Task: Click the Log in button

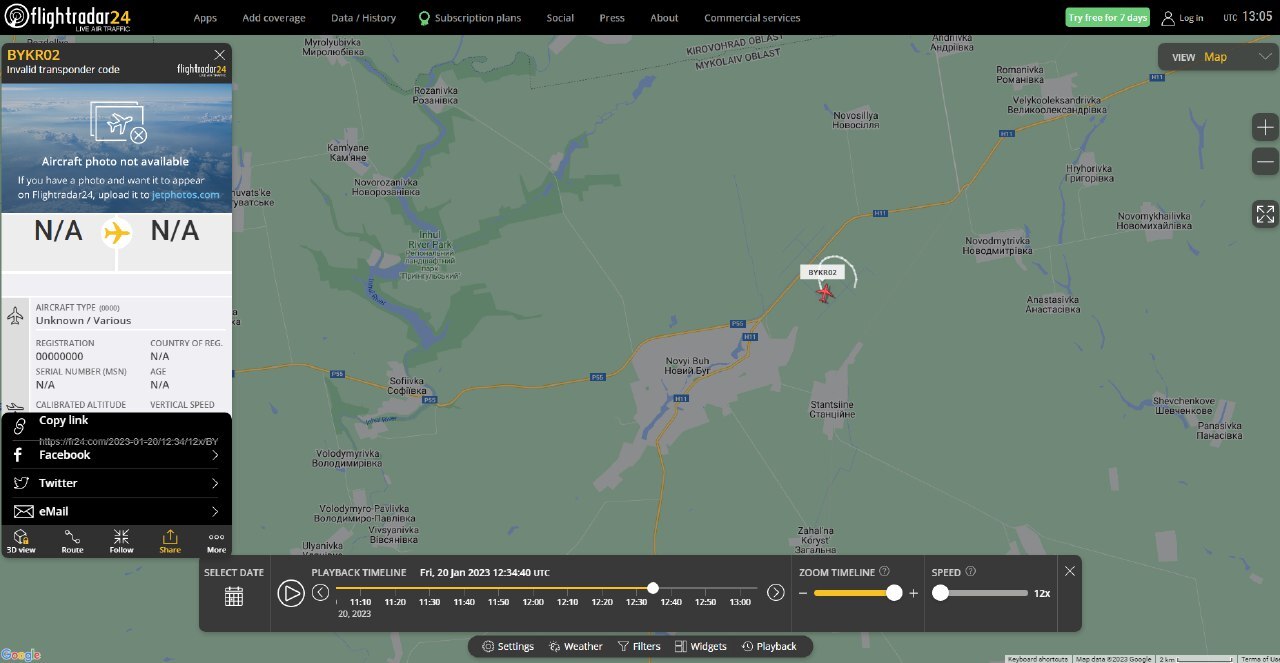Action: click(x=1182, y=18)
